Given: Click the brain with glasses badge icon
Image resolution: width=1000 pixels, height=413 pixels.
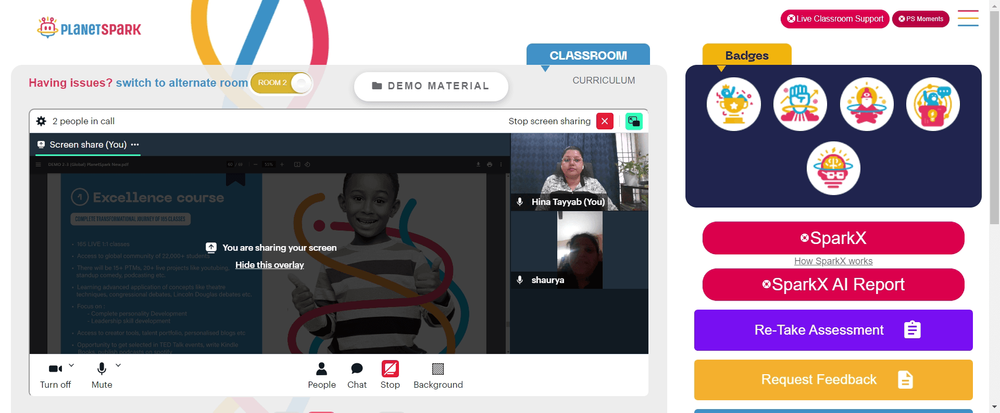Looking at the screenshot, I should coord(833,168).
